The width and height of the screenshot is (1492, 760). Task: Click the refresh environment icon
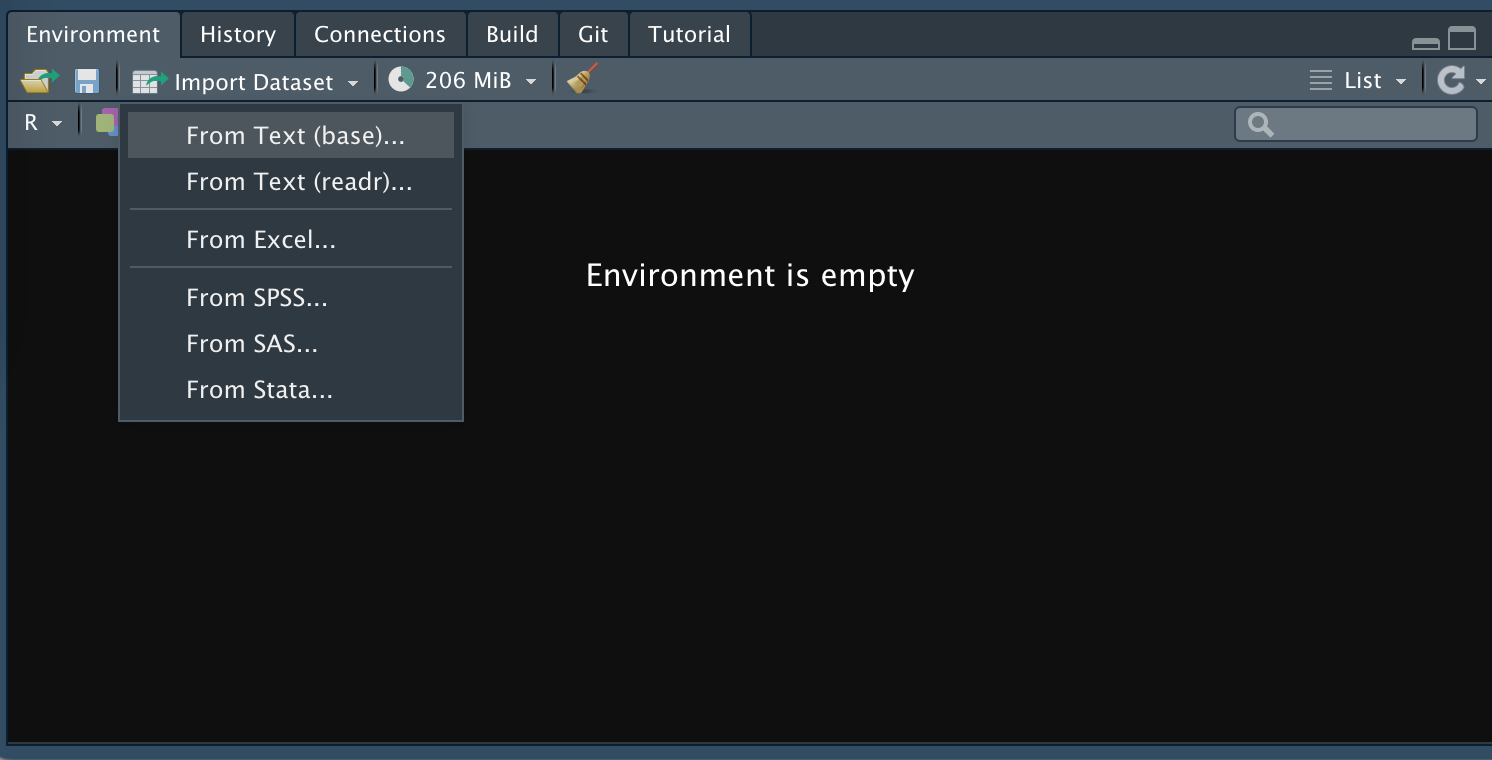pyautogui.click(x=1449, y=81)
